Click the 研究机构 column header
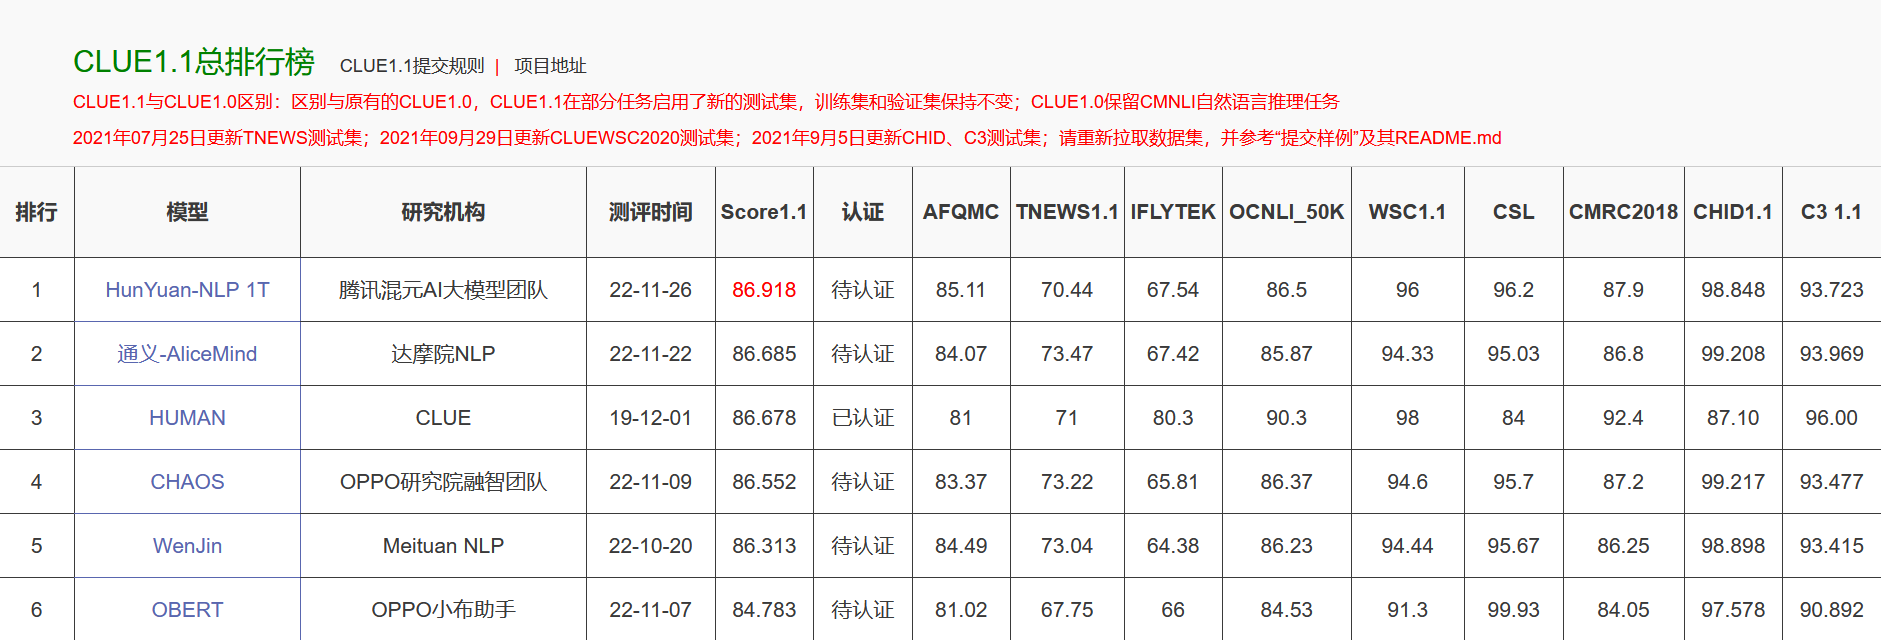Image resolution: width=1881 pixels, height=640 pixels. [x=443, y=212]
